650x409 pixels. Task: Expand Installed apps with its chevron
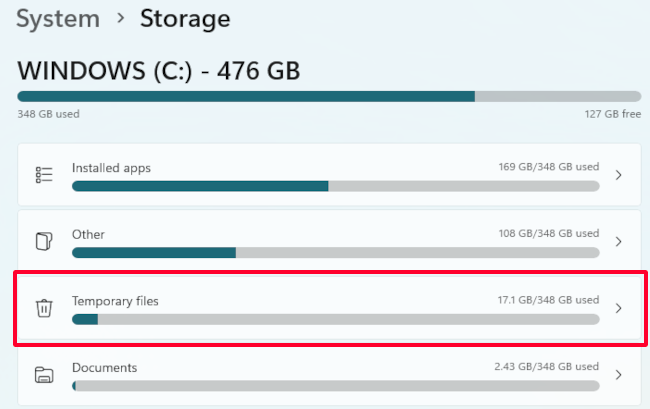(x=618, y=175)
